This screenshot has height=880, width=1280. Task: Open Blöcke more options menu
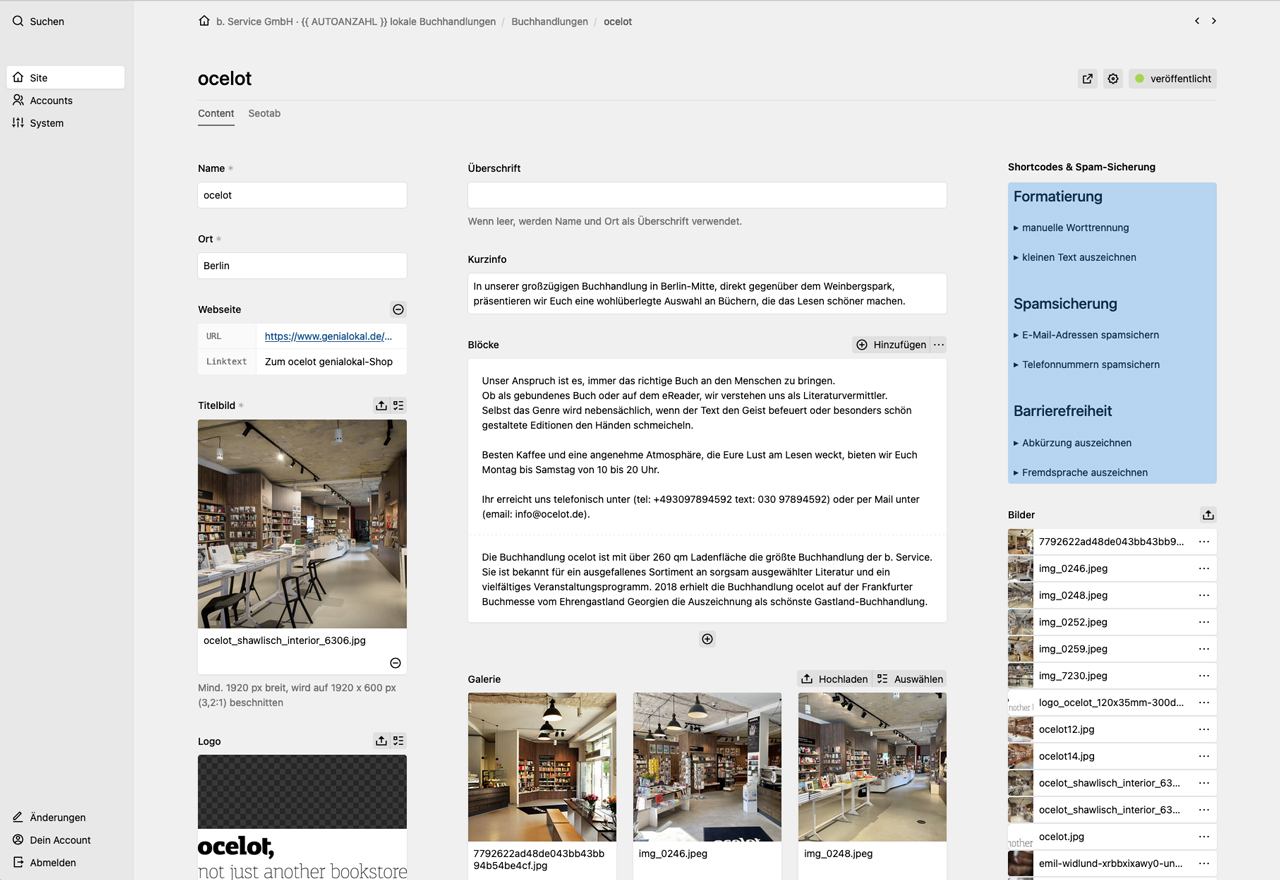(x=939, y=345)
